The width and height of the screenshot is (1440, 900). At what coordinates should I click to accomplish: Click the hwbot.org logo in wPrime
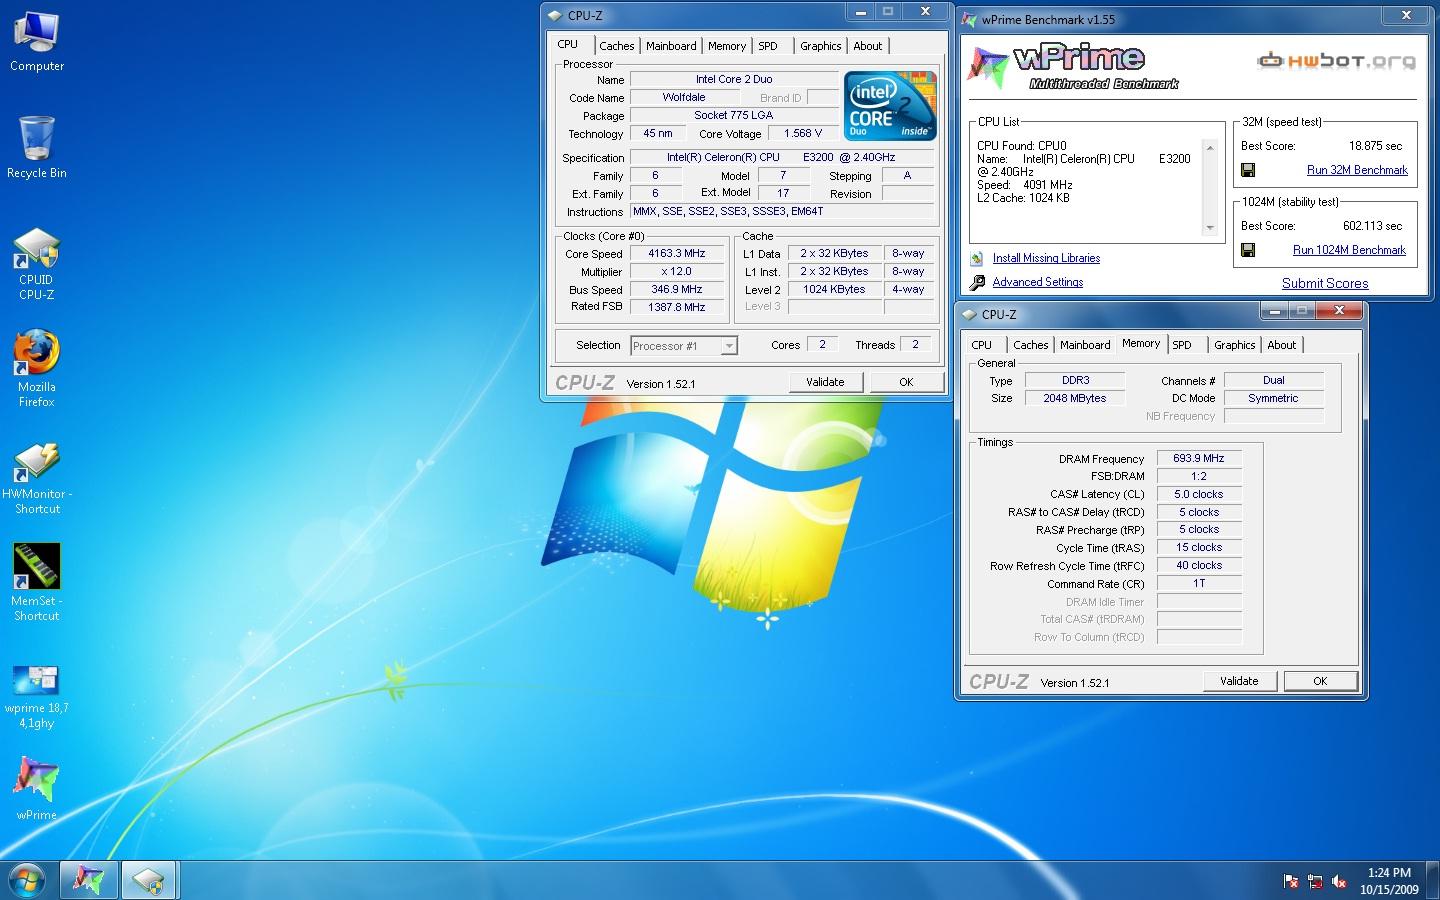point(1337,60)
